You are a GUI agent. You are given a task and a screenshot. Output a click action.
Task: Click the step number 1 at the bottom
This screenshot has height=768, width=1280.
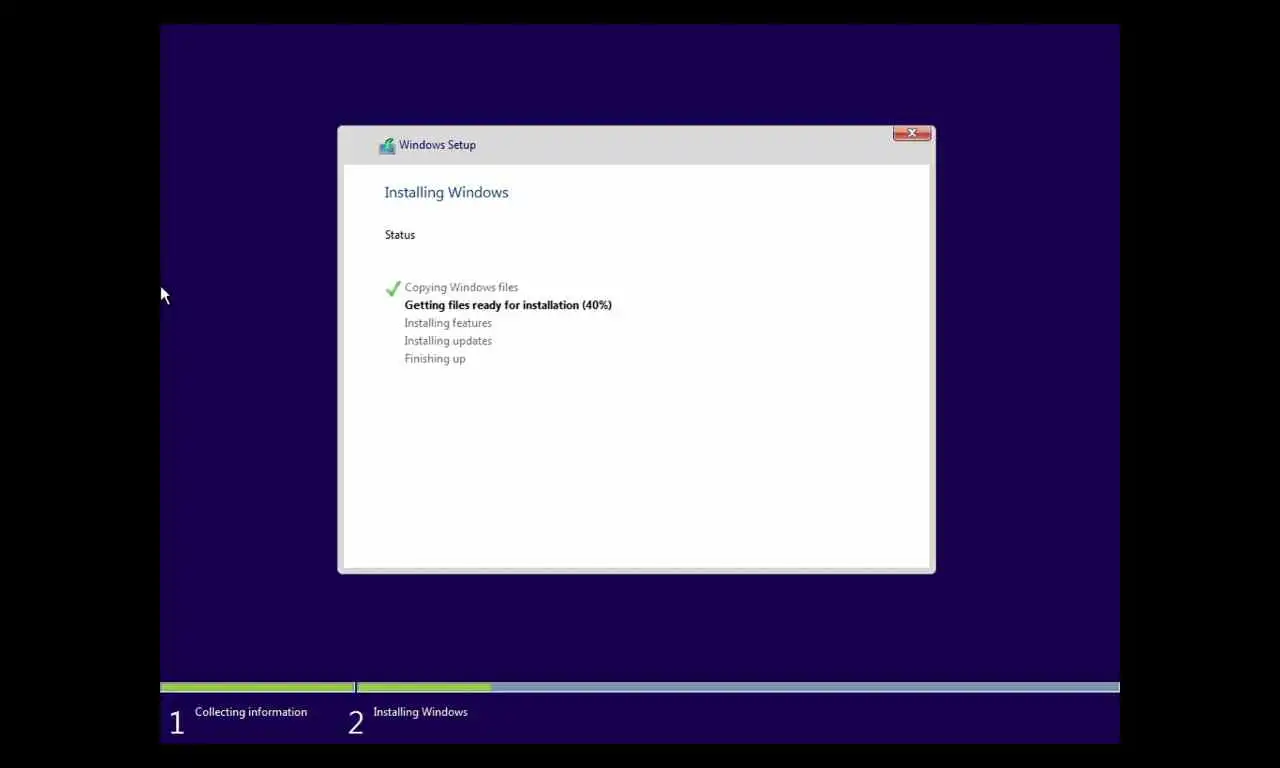tap(177, 723)
